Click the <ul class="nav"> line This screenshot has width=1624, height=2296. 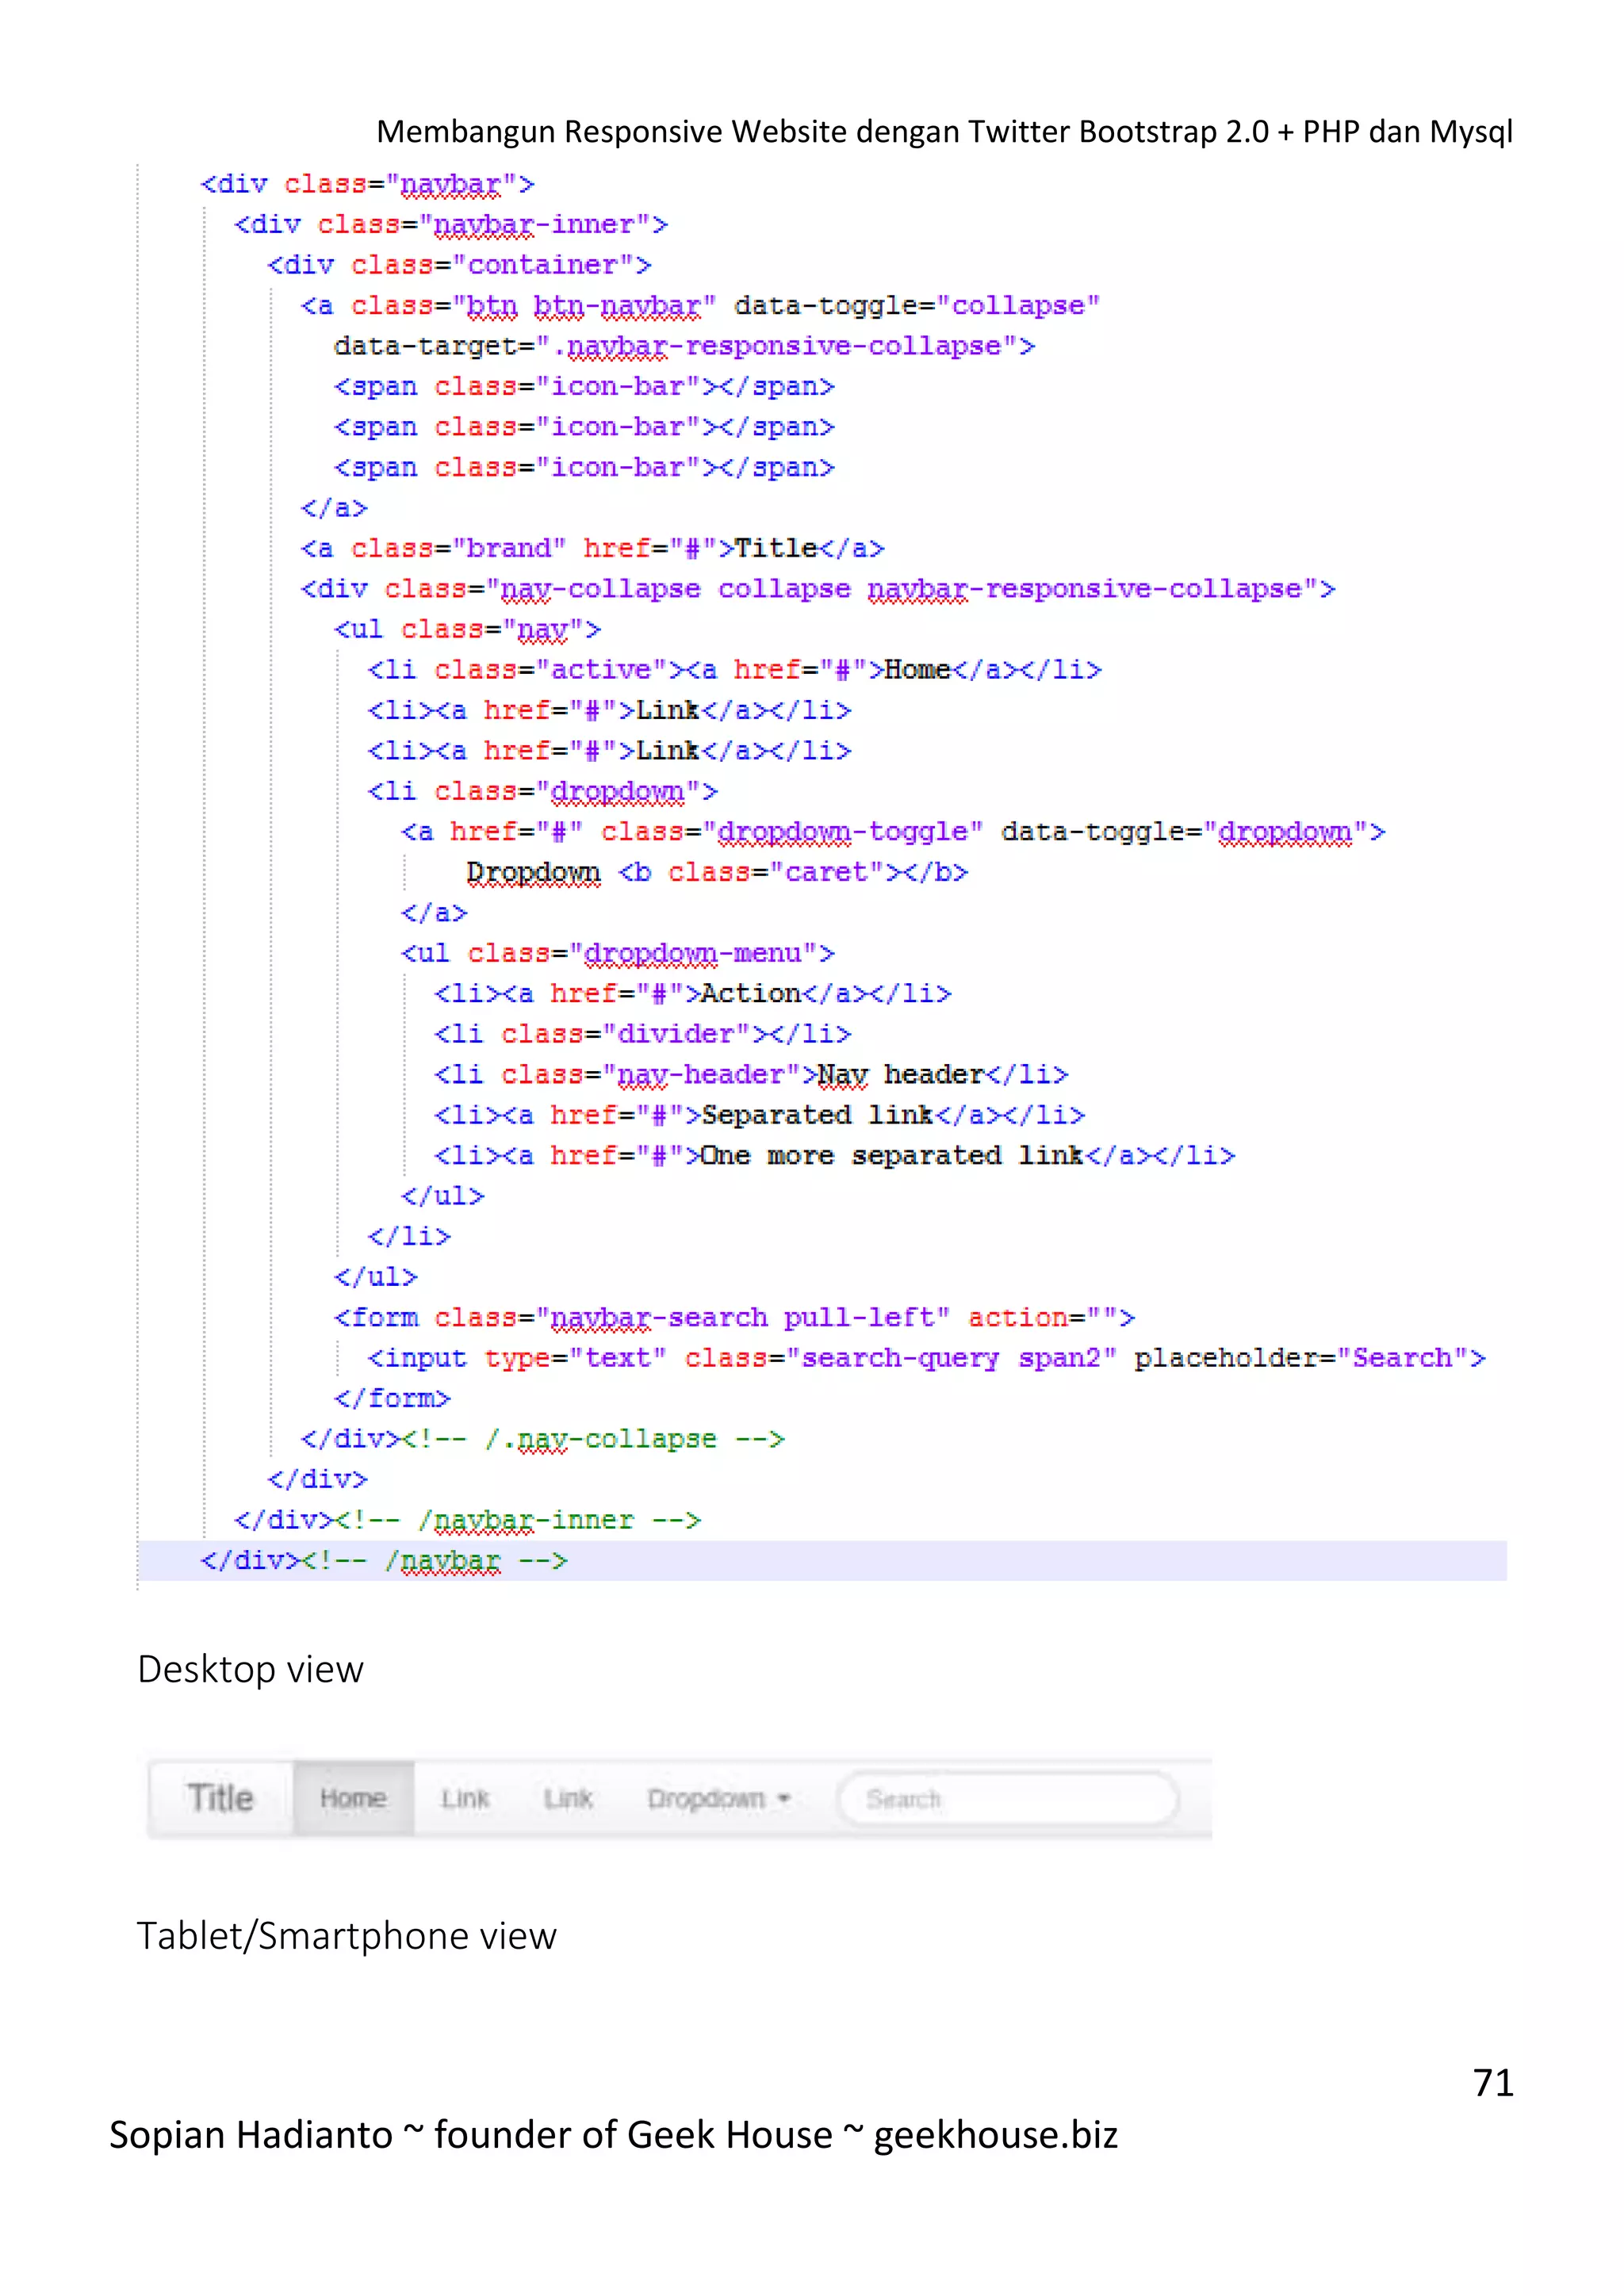(467, 629)
